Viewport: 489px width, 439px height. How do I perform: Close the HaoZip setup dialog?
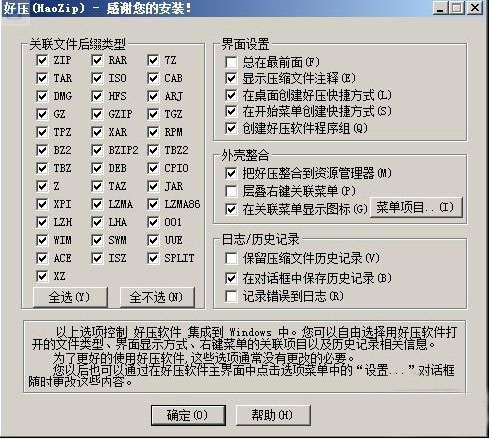tap(475, 8)
